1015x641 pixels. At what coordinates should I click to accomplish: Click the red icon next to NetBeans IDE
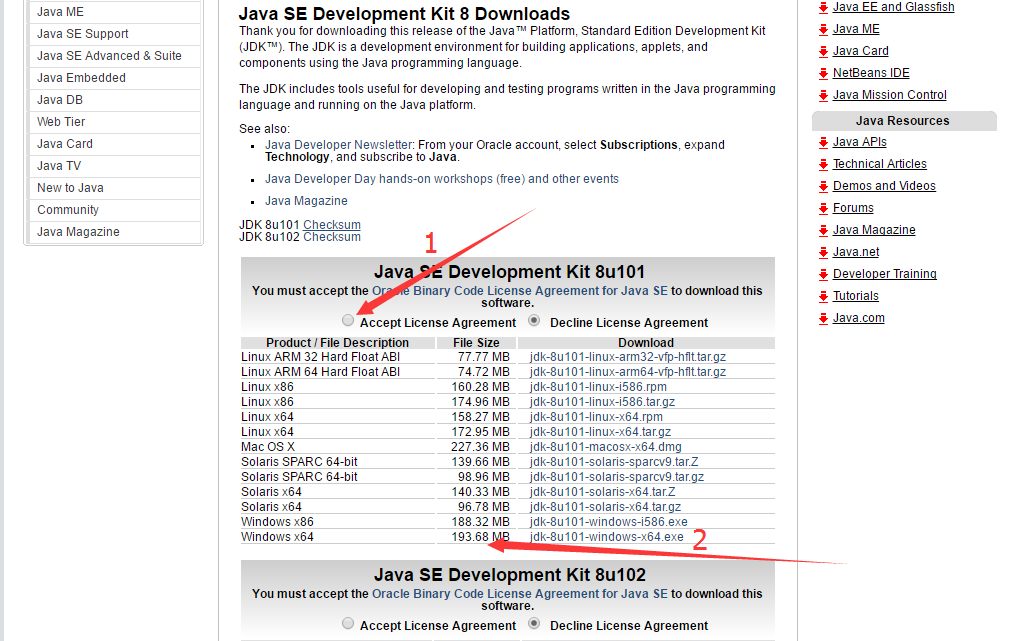[823, 74]
